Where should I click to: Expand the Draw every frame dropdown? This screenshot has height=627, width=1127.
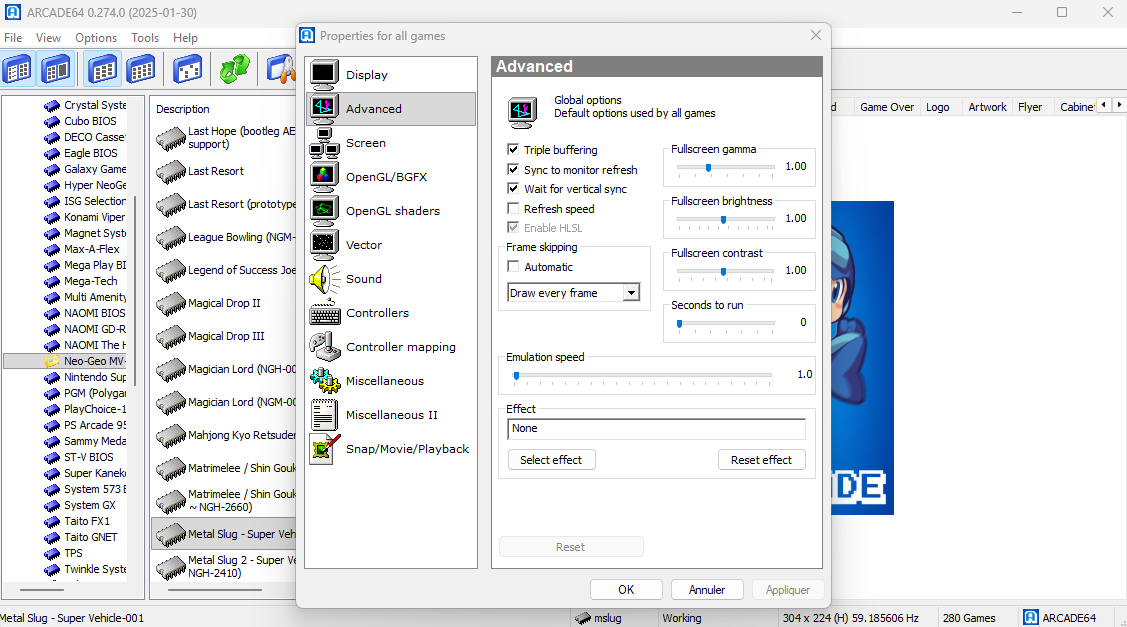(x=631, y=293)
